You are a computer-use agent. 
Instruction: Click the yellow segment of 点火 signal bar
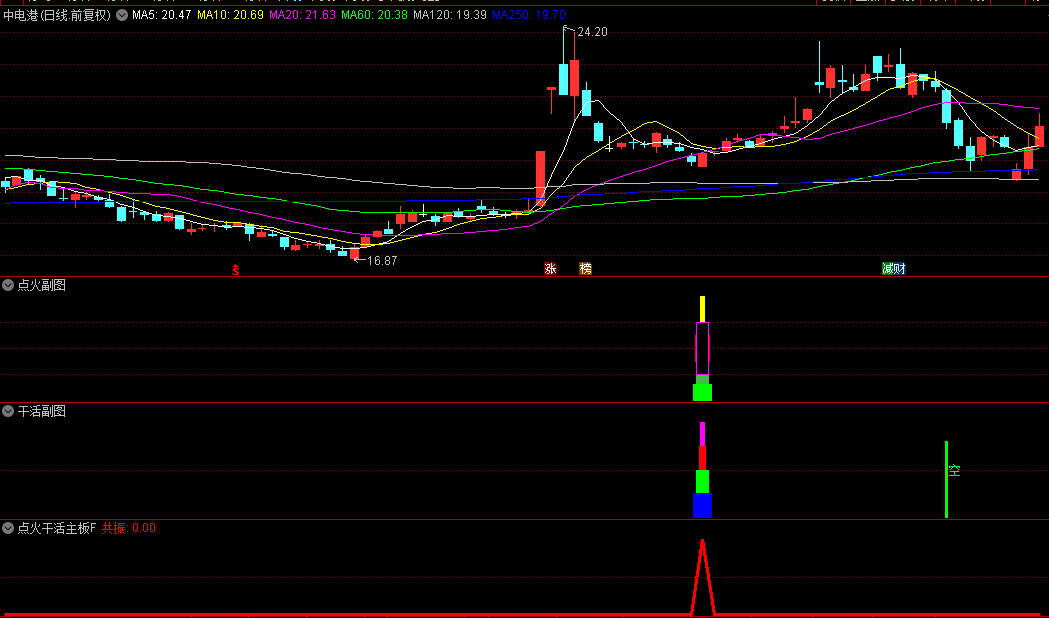(x=702, y=309)
